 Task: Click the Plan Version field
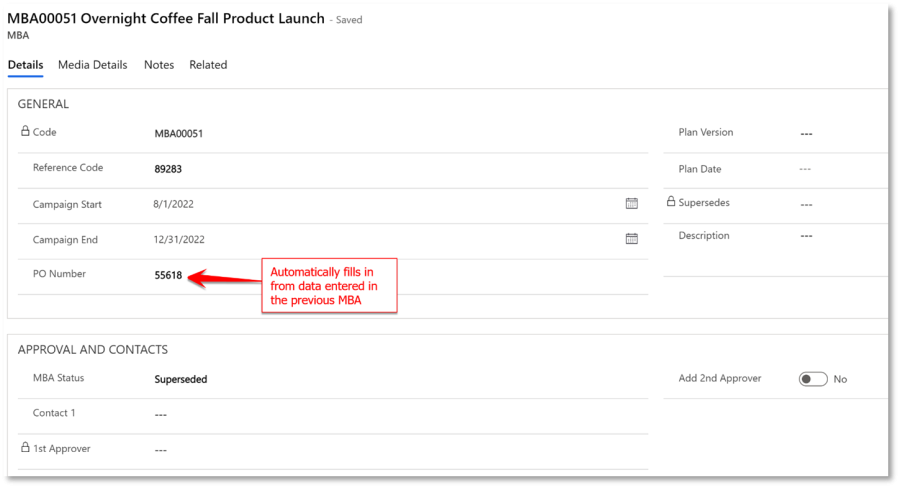(806, 133)
